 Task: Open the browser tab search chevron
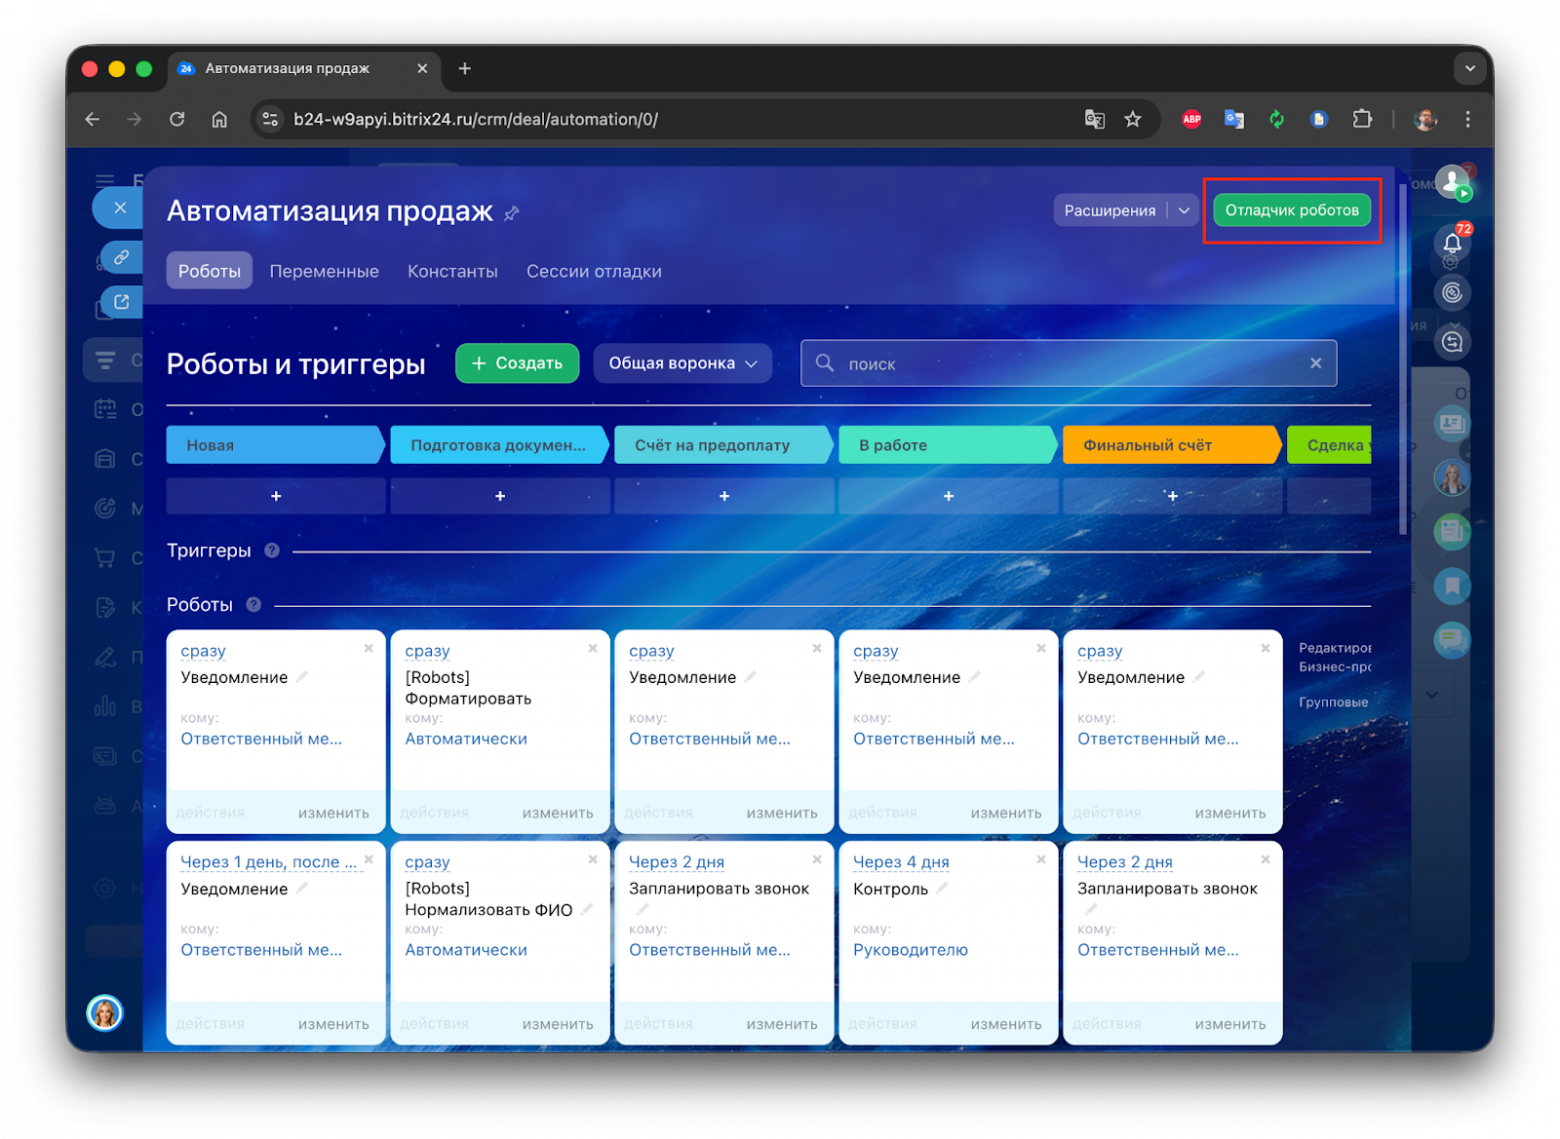(x=1469, y=69)
